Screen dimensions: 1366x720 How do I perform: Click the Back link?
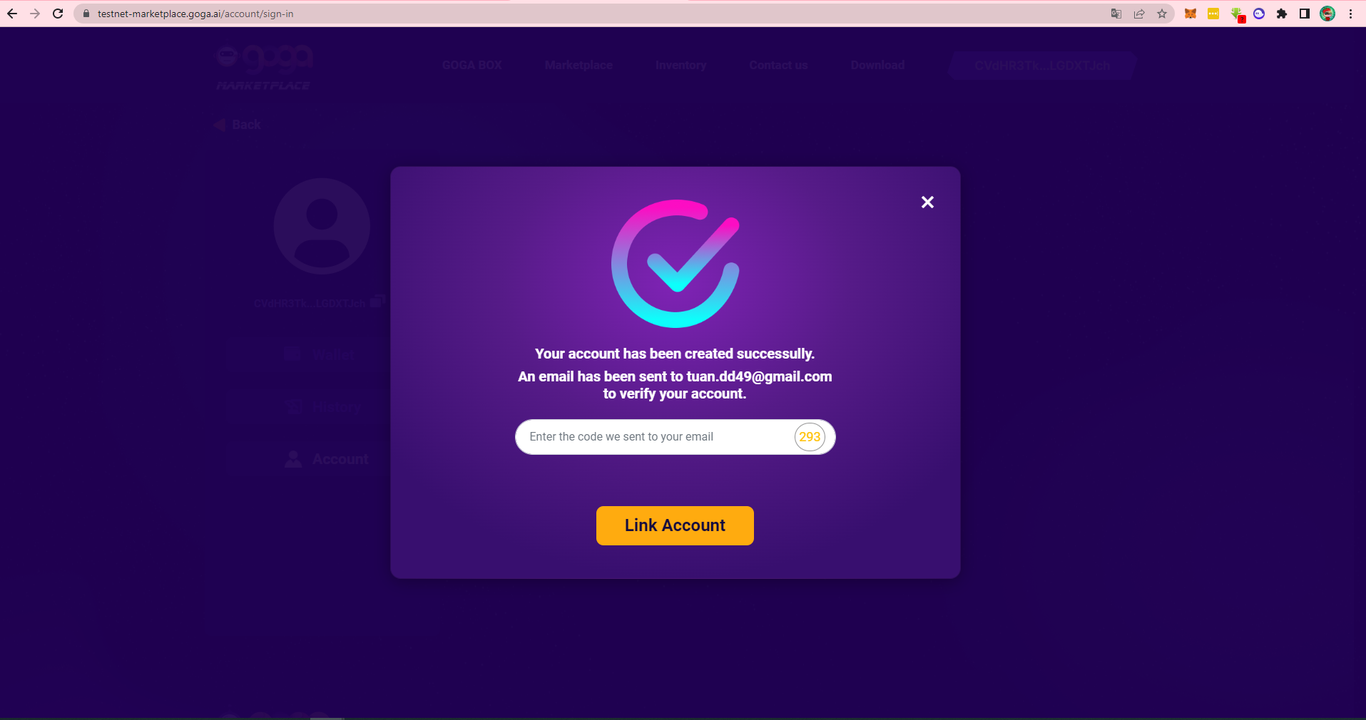pyautogui.click(x=237, y=125)
